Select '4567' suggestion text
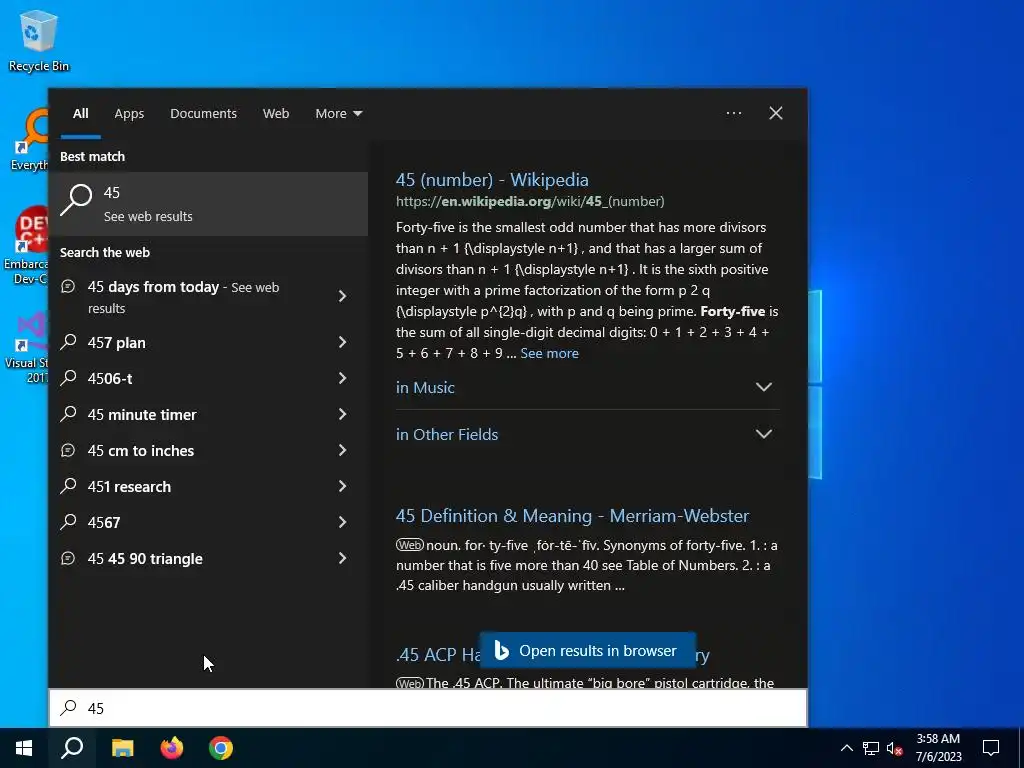The image size is (1024, 768). click(x=104, y=522)
